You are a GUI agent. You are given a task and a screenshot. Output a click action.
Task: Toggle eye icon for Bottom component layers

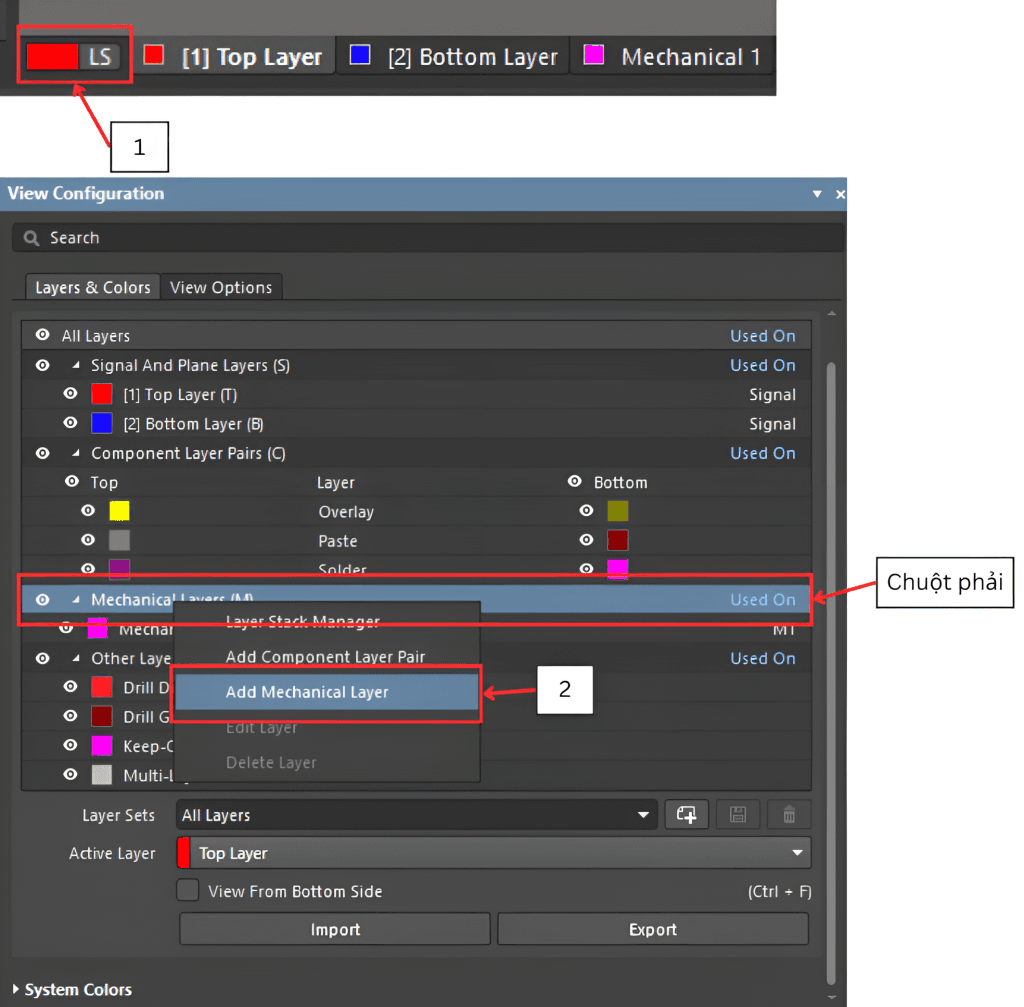coord(575,482)
